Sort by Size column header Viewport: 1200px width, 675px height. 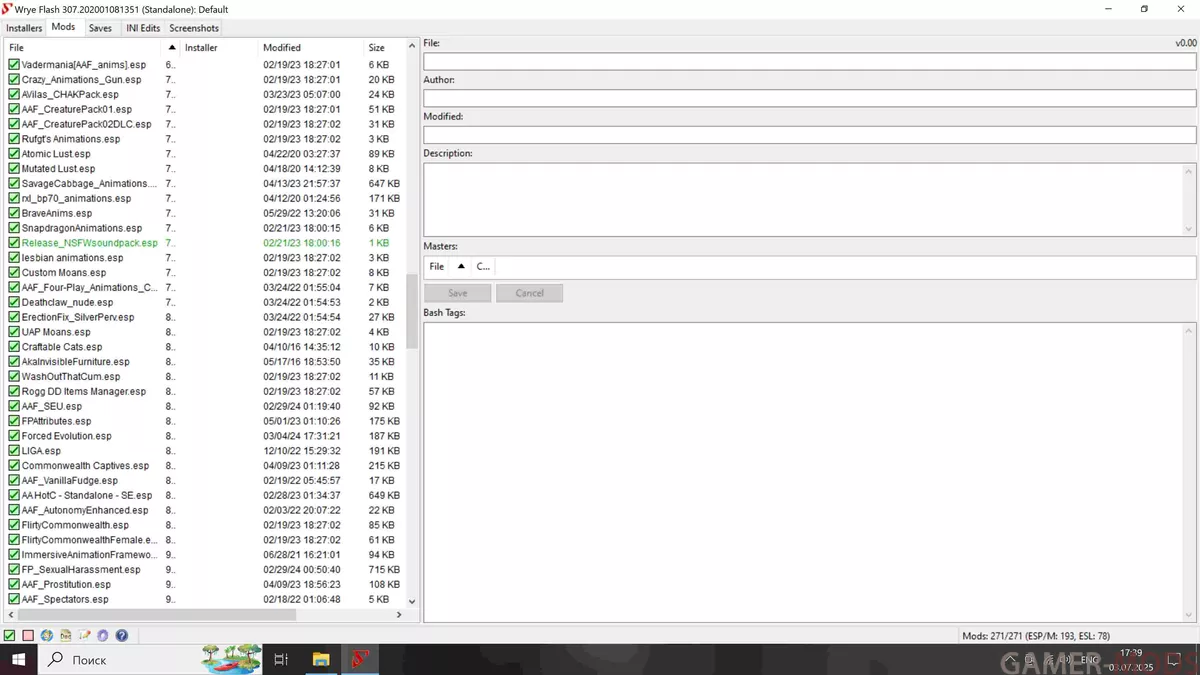384,47
